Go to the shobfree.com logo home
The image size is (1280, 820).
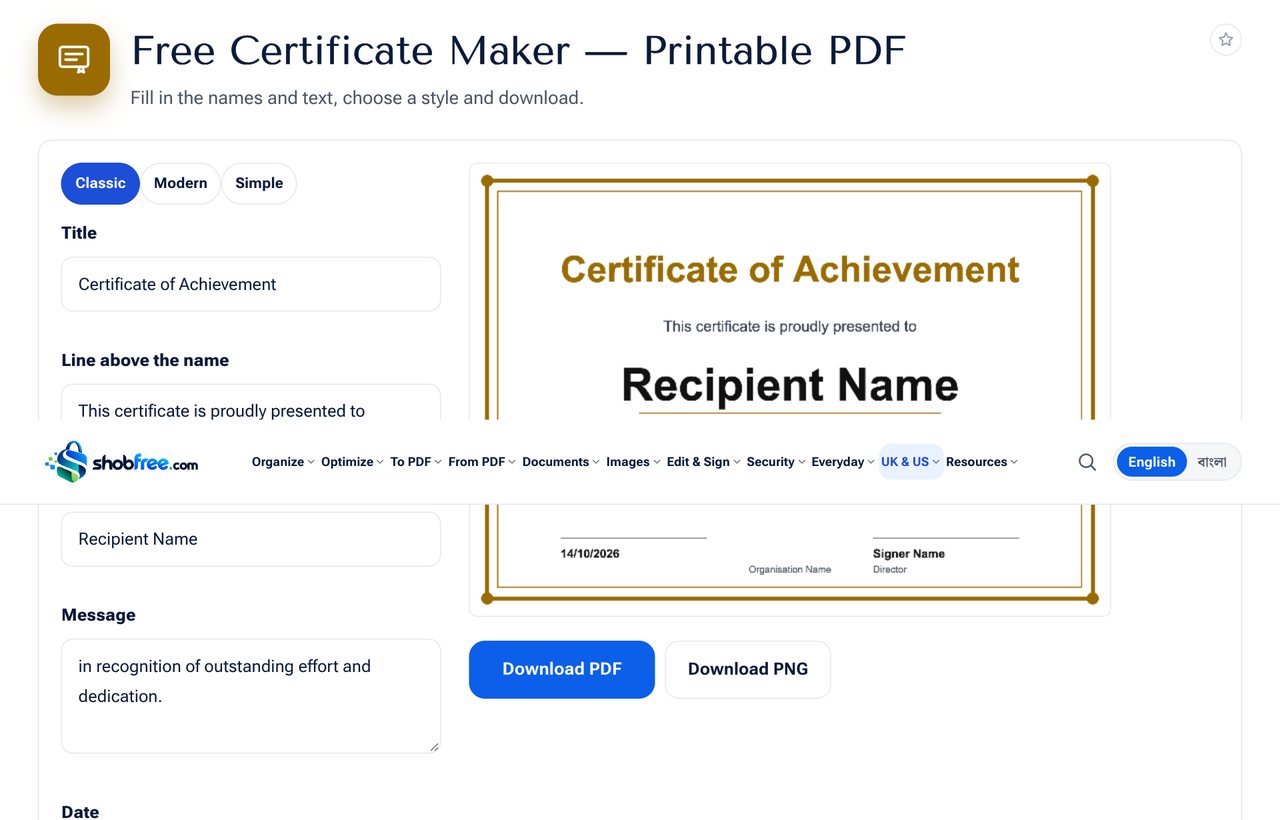122,462
